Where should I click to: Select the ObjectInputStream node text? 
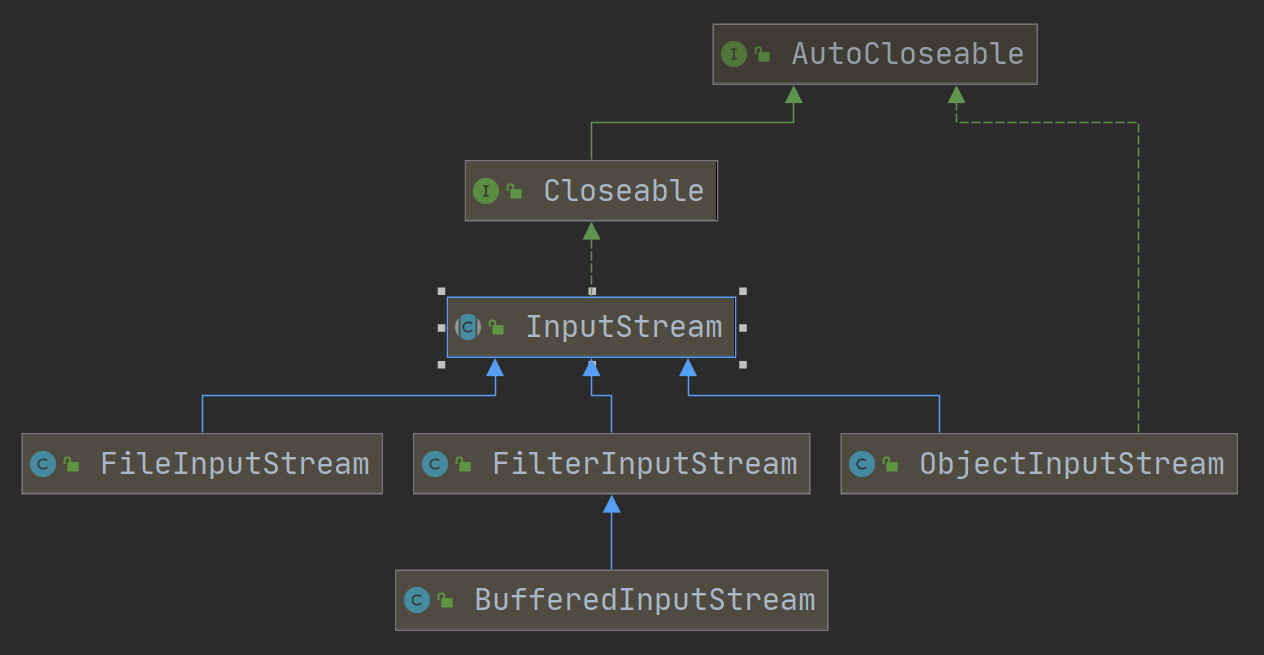coord(1071,464)
